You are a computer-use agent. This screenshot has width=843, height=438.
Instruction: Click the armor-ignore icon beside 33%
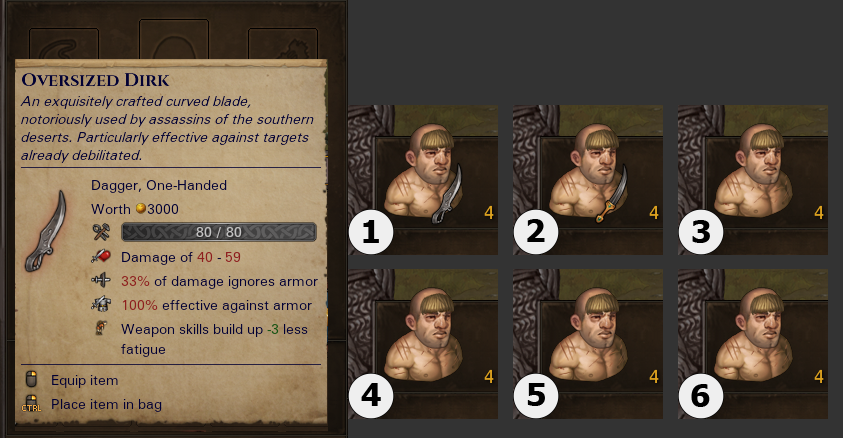[101, 281]
